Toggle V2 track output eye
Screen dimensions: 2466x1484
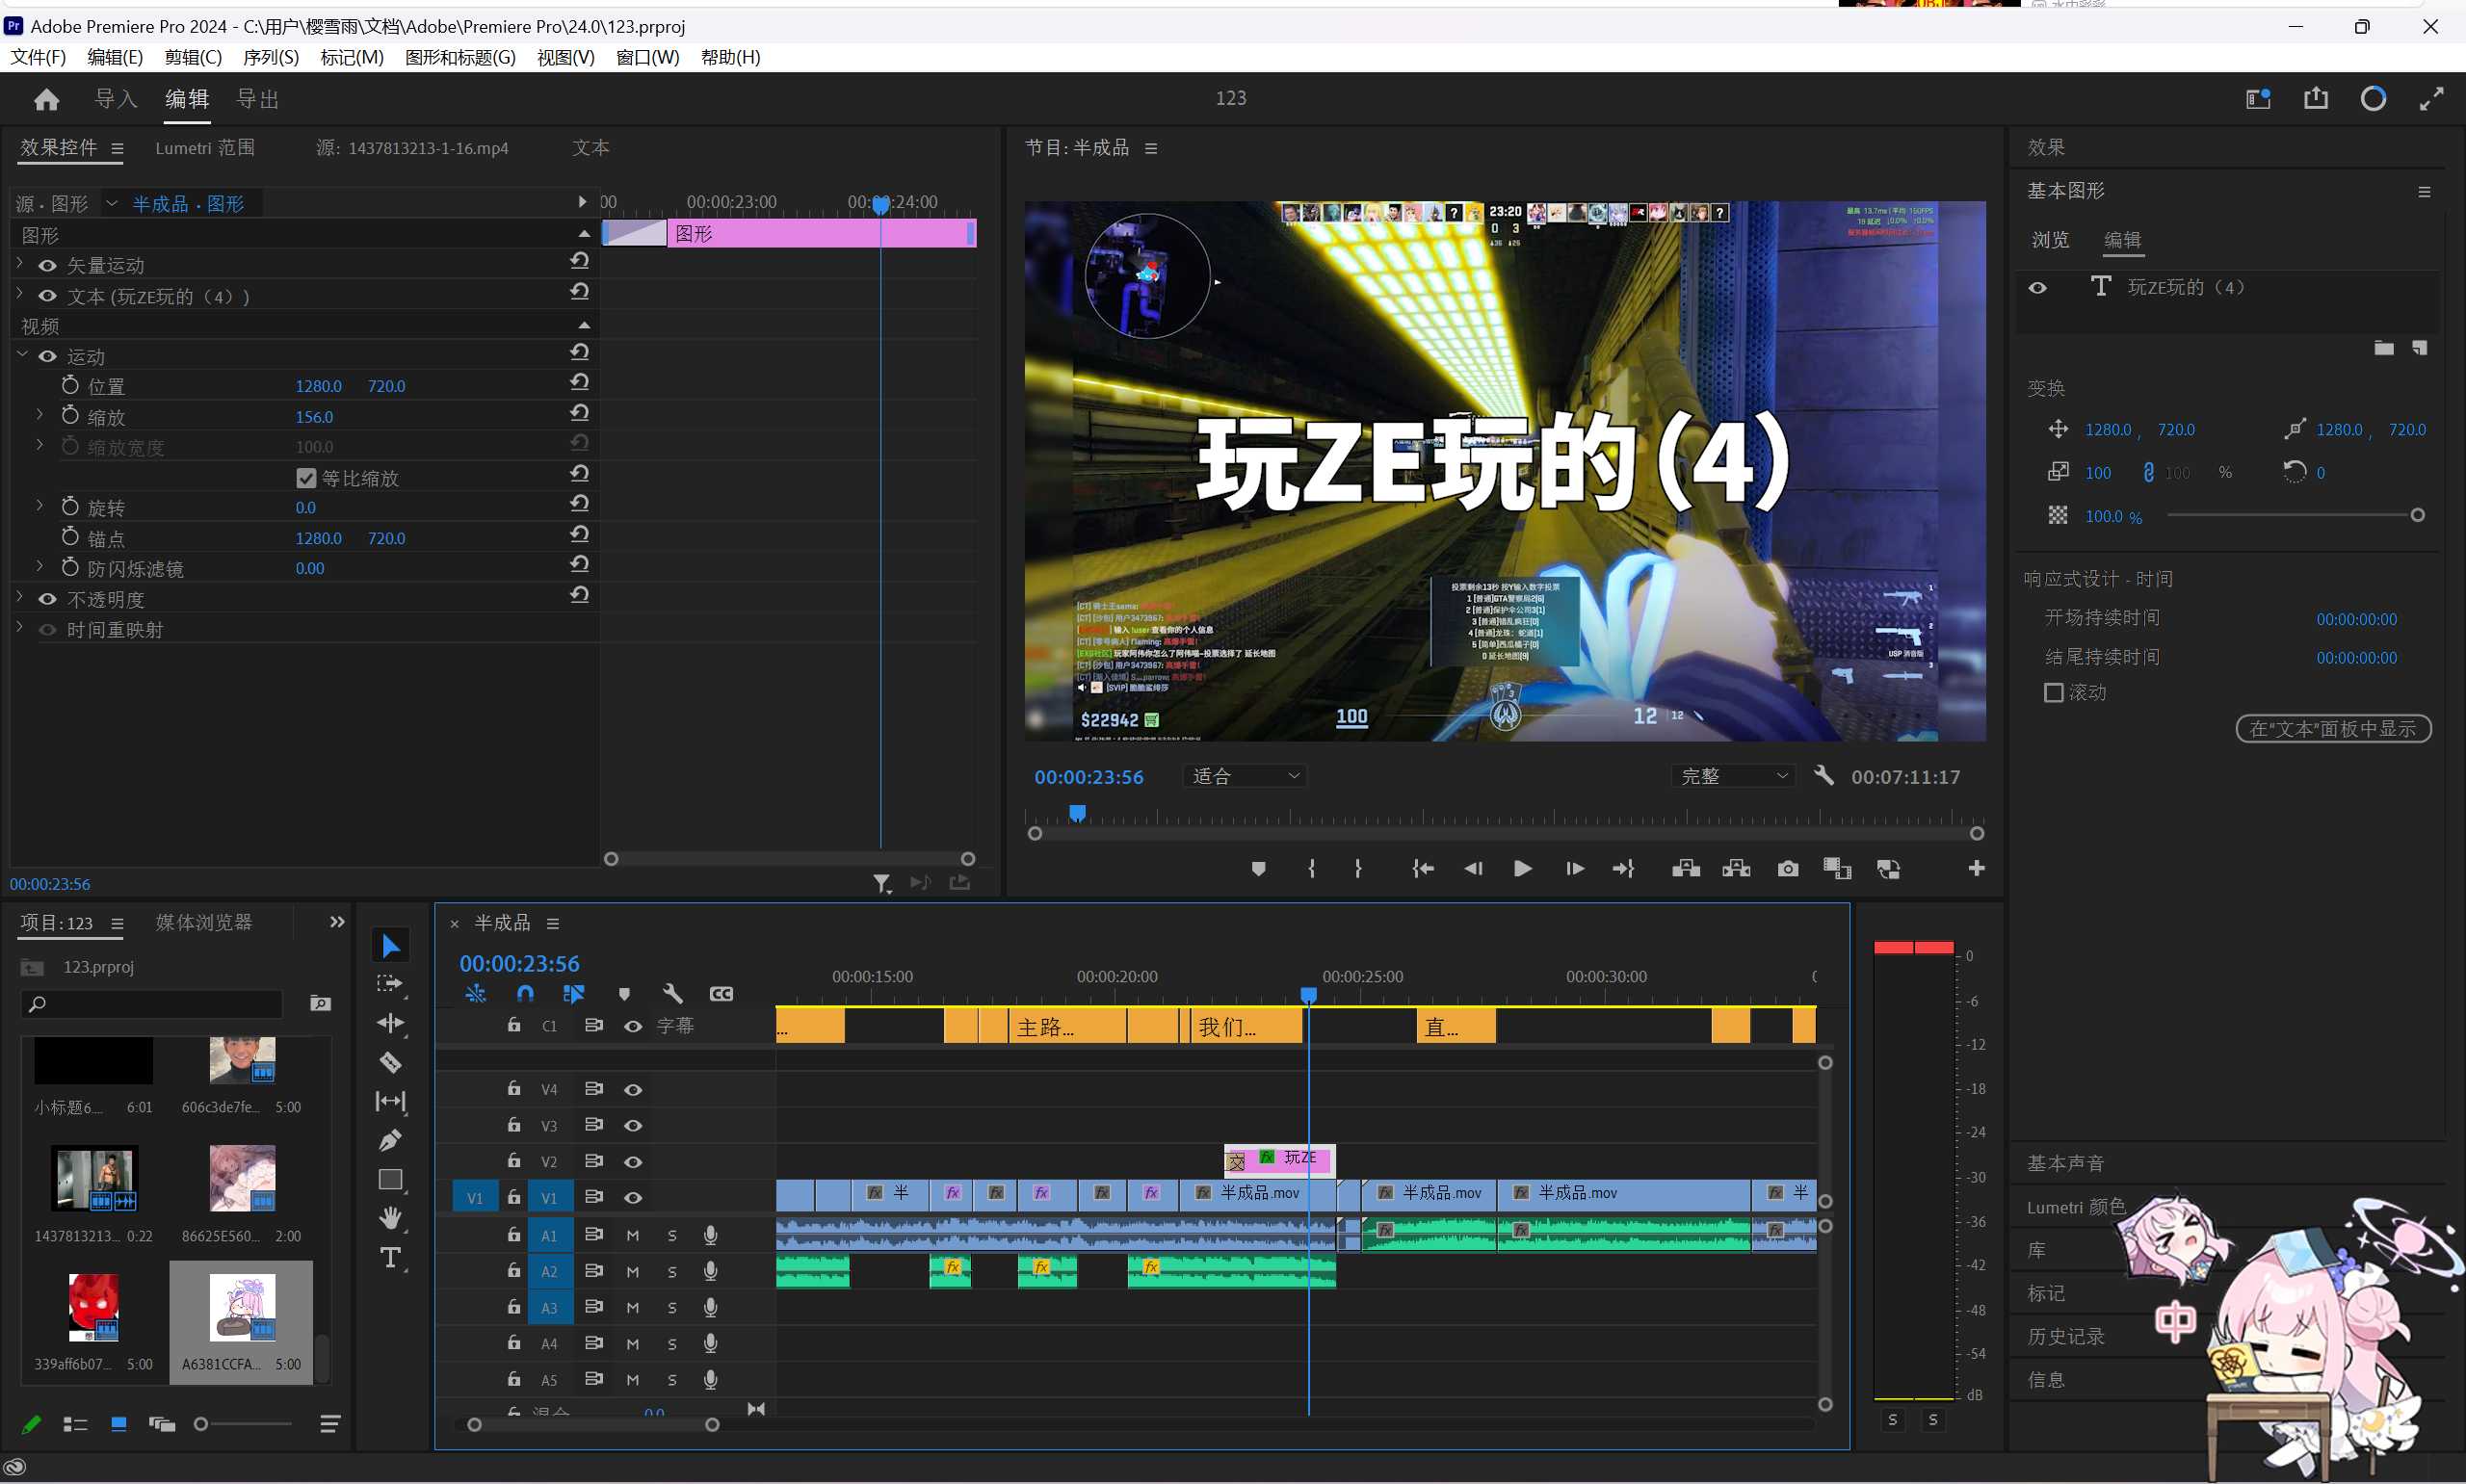(633, 1162)
